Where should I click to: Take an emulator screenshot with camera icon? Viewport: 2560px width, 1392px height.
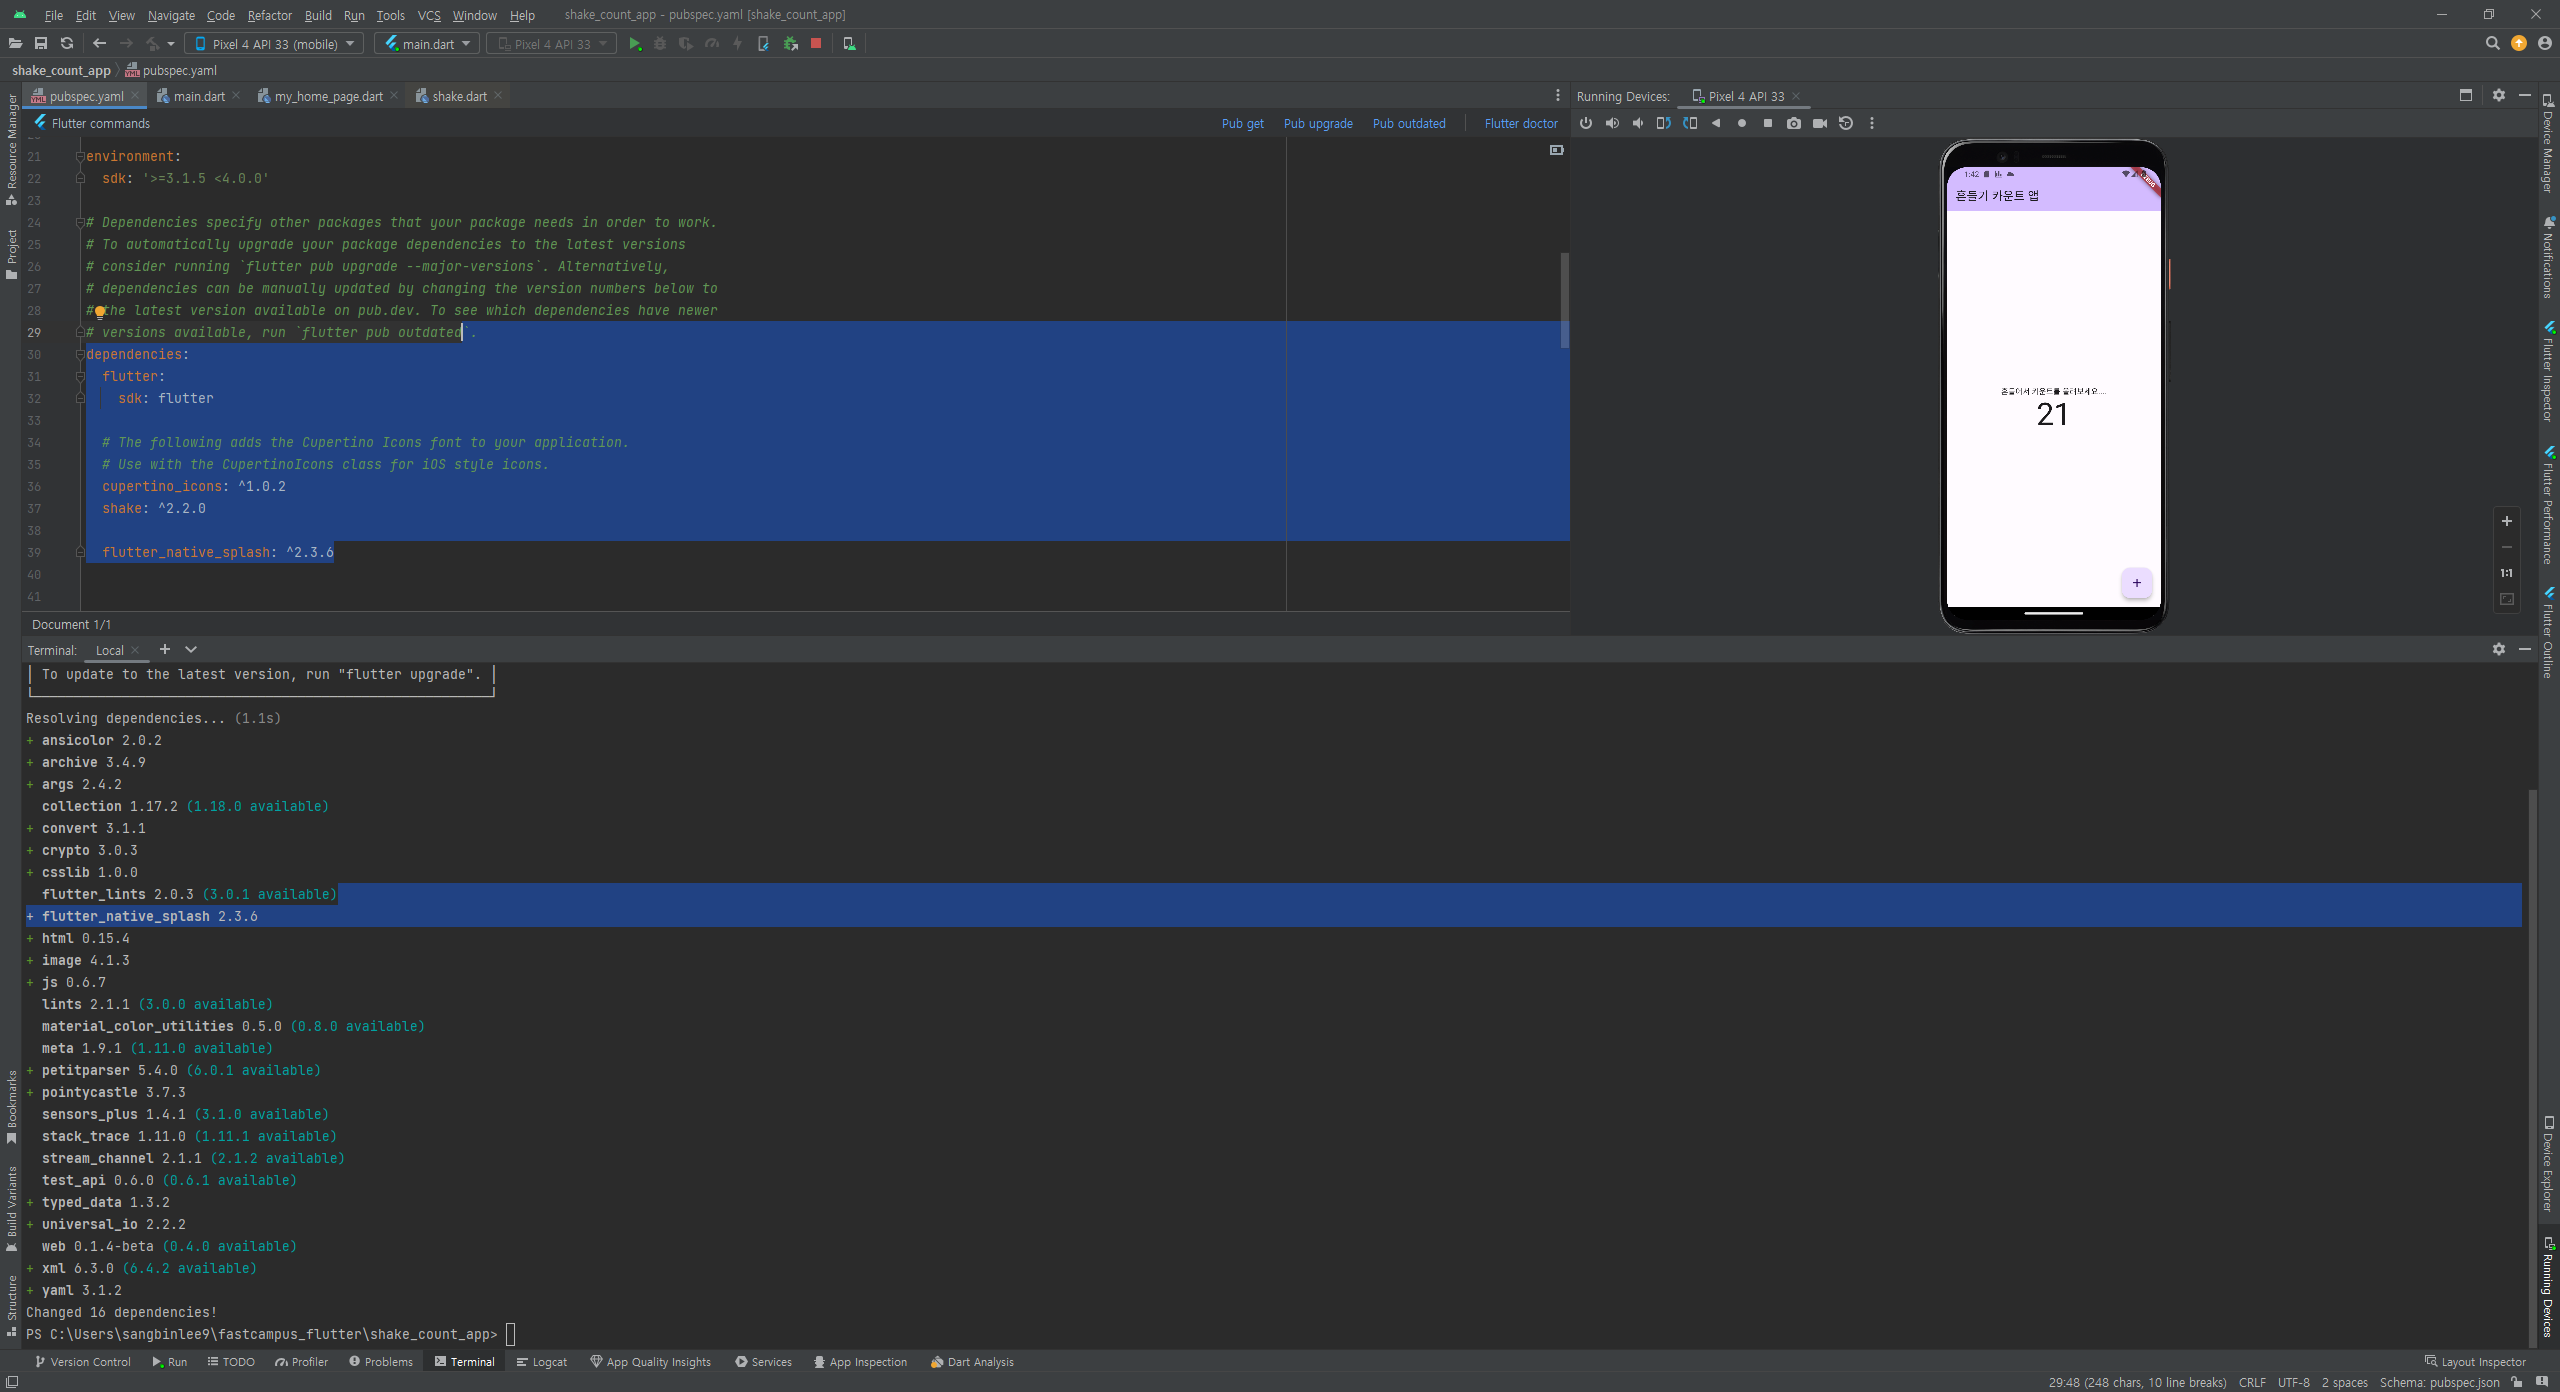pos(1794,123)
